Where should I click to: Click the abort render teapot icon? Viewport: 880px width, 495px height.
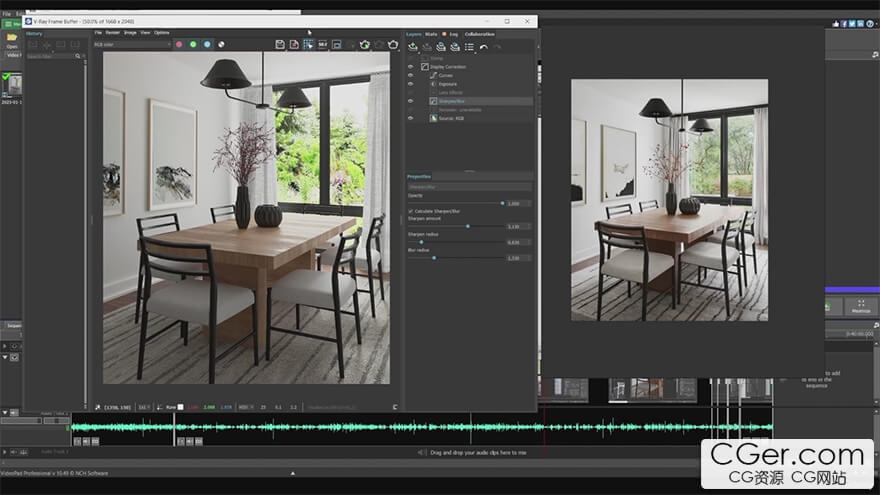pos(379,44)
